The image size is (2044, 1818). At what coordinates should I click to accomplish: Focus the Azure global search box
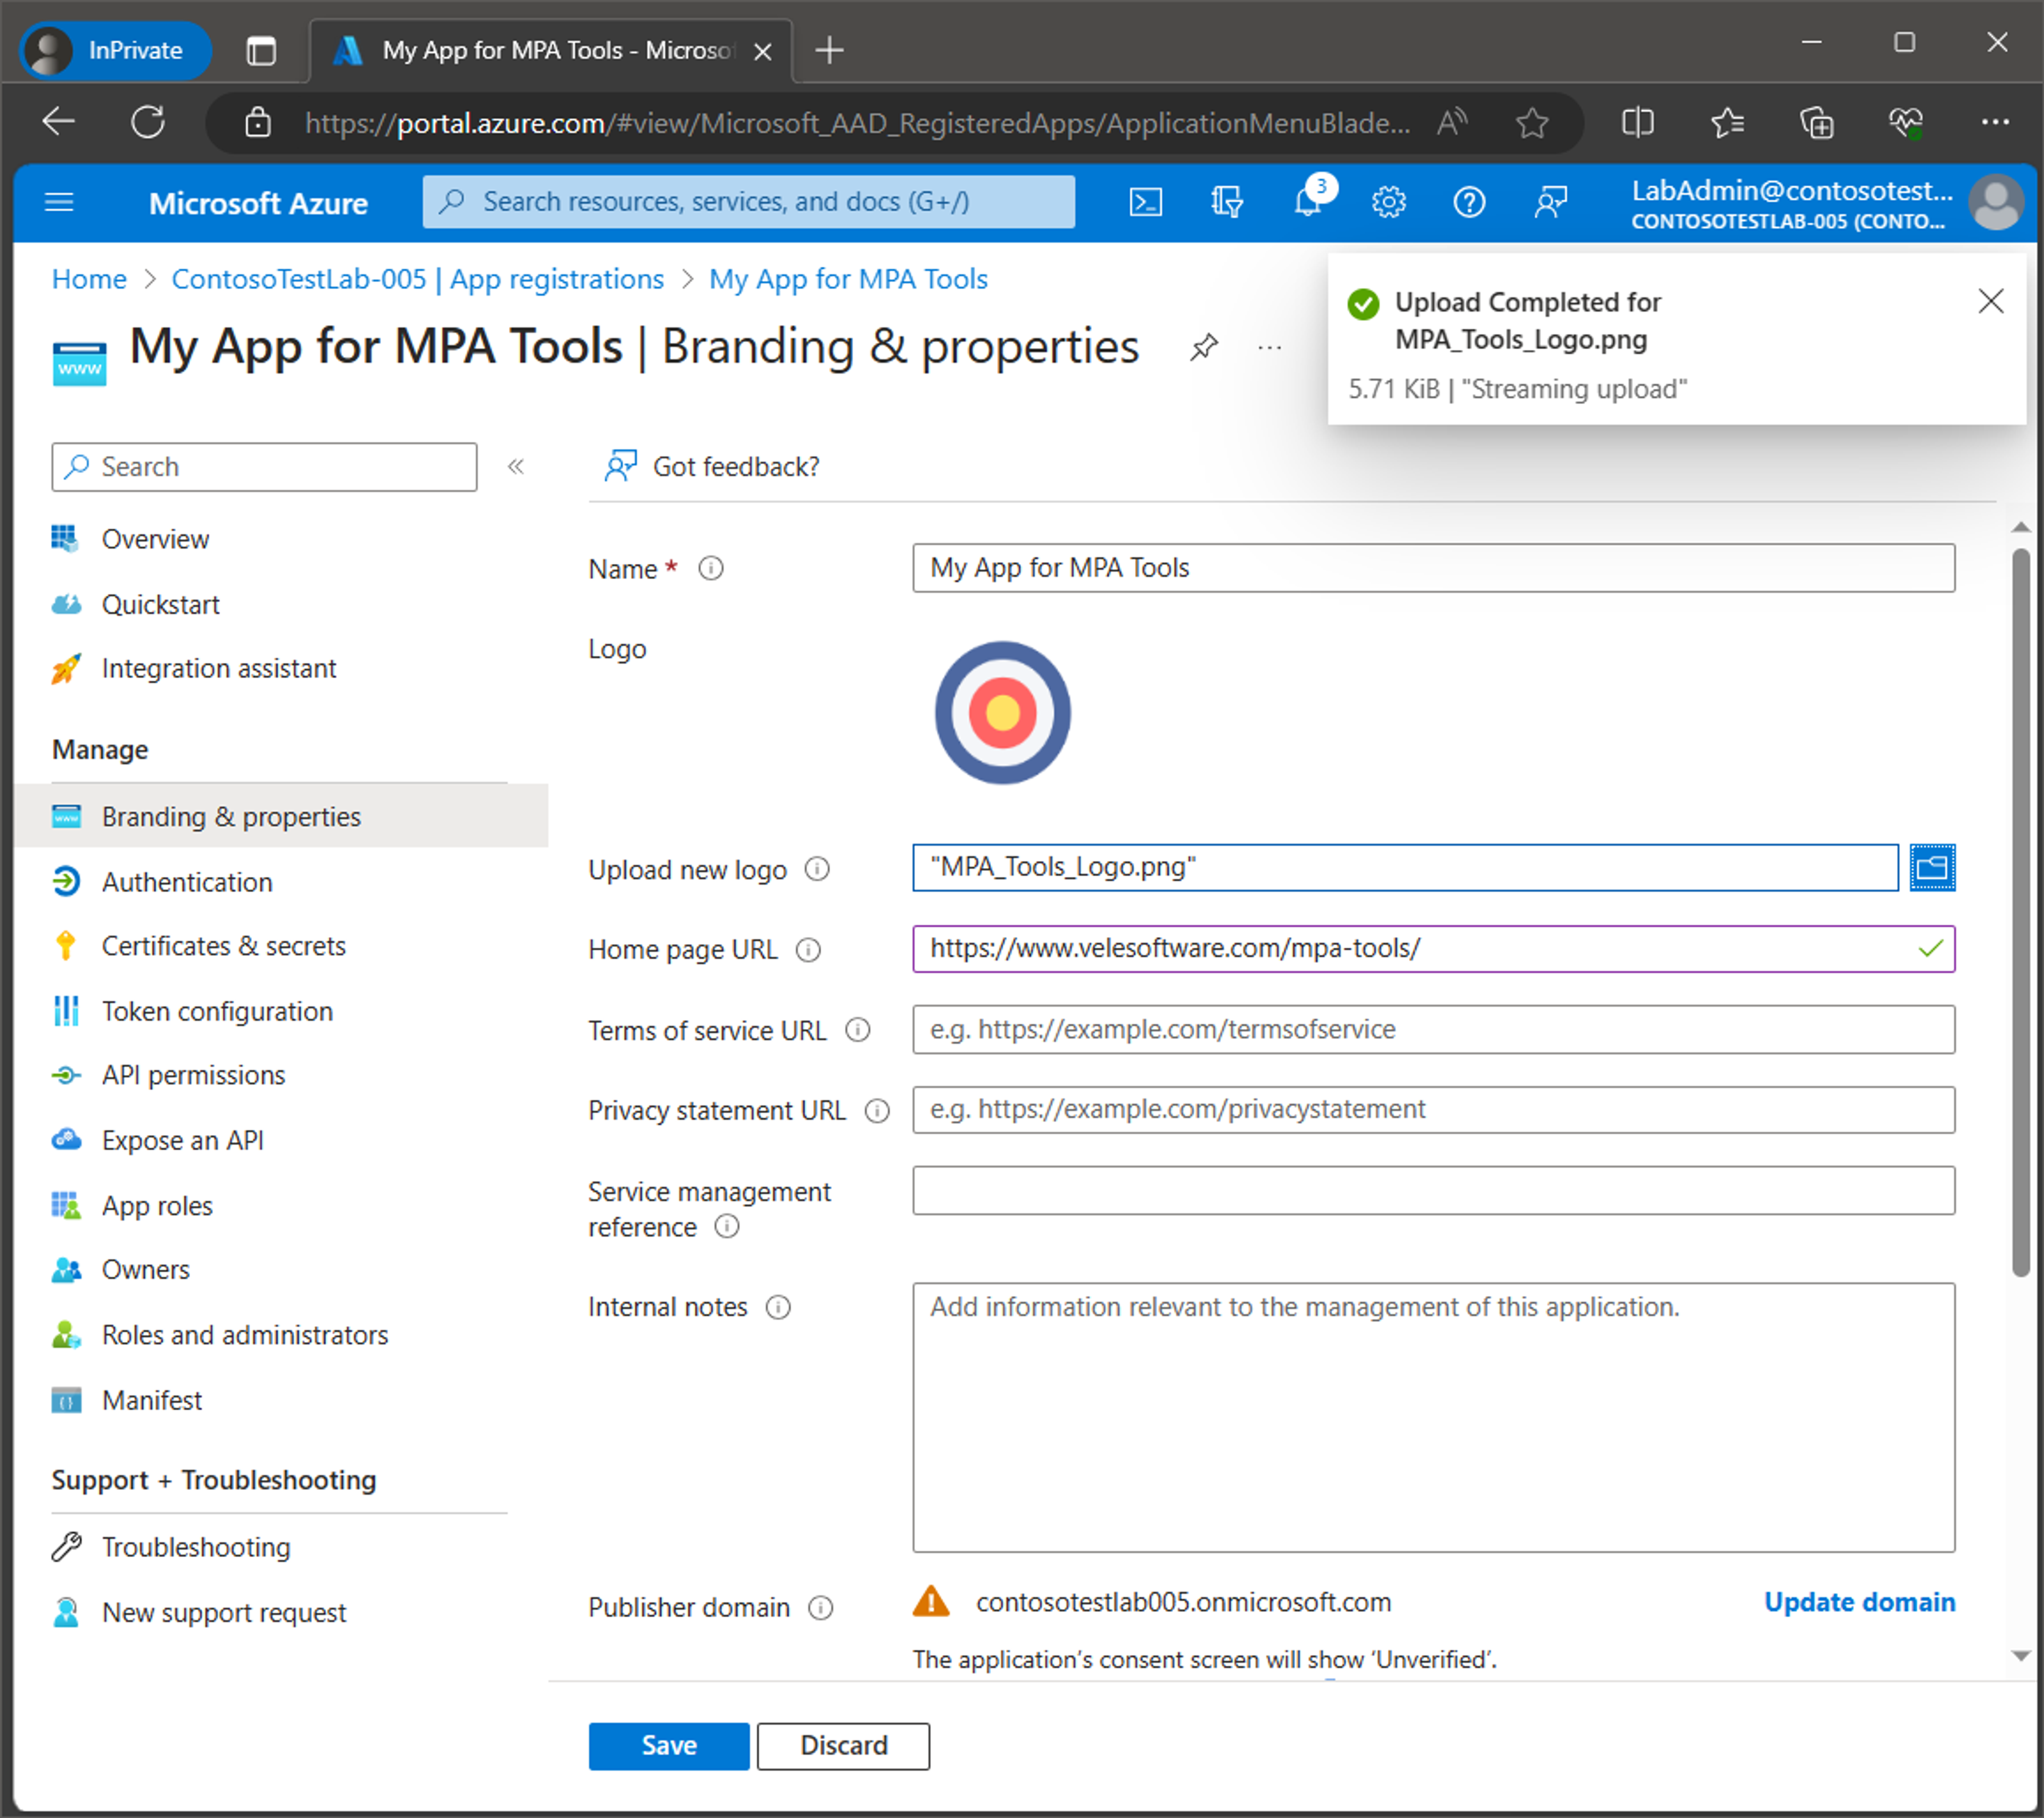(748, 202)
